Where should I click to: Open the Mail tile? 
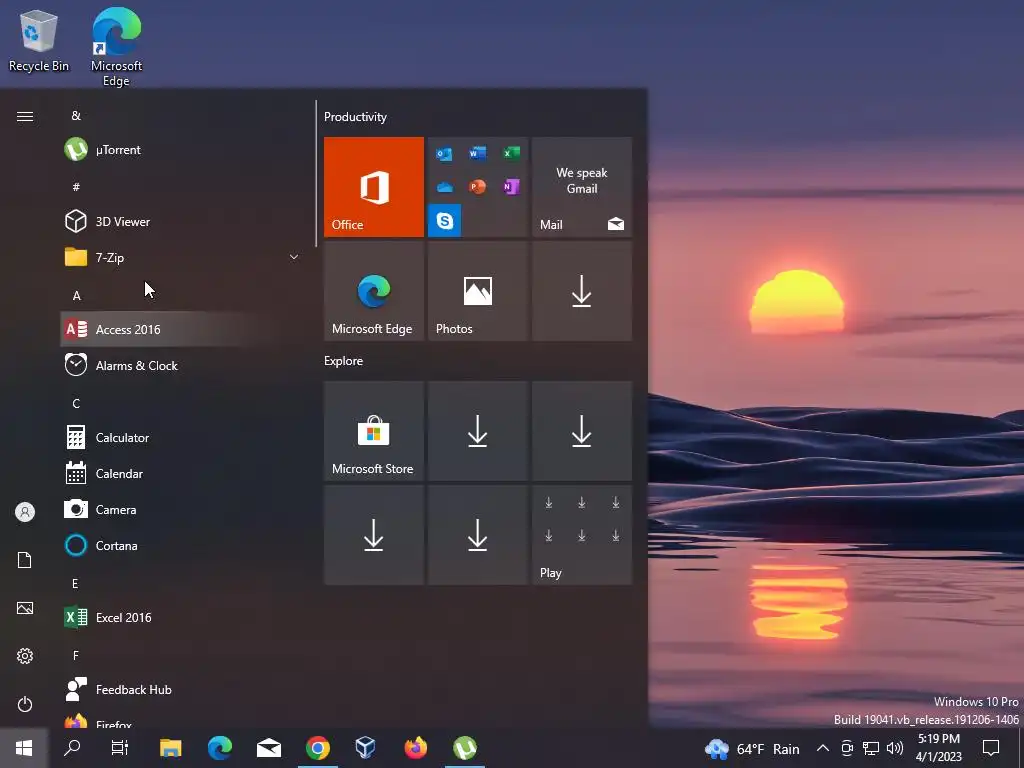click(582, 187)
